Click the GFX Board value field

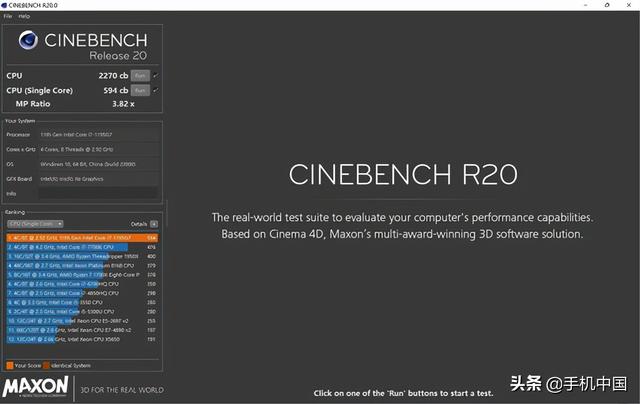coord(98,179)
